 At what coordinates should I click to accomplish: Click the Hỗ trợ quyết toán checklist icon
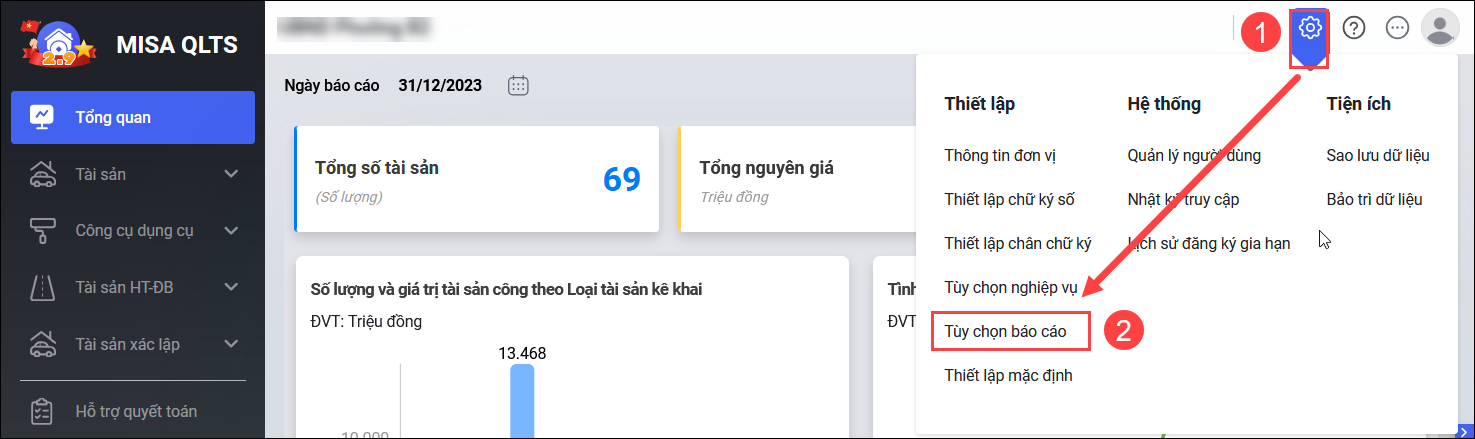[42, 411]
